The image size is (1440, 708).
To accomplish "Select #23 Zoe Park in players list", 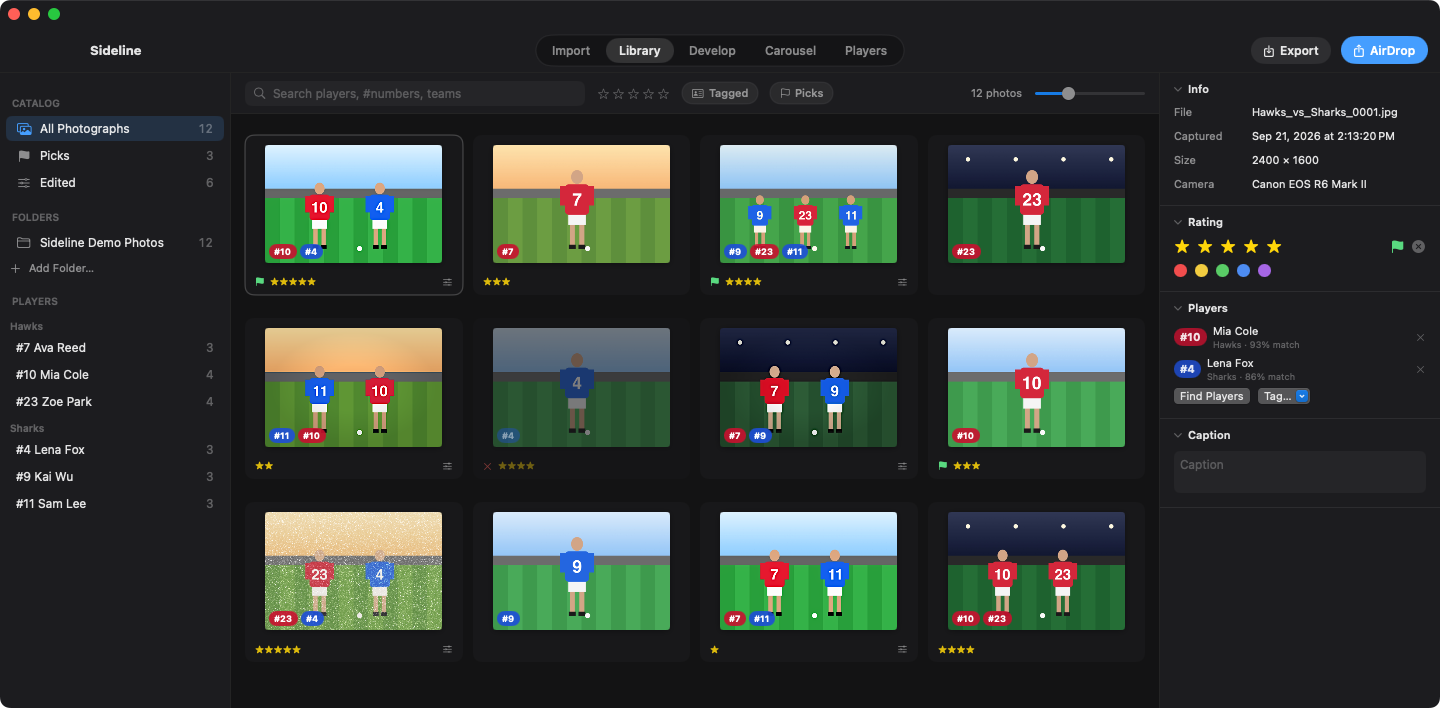I will (115, 401).
